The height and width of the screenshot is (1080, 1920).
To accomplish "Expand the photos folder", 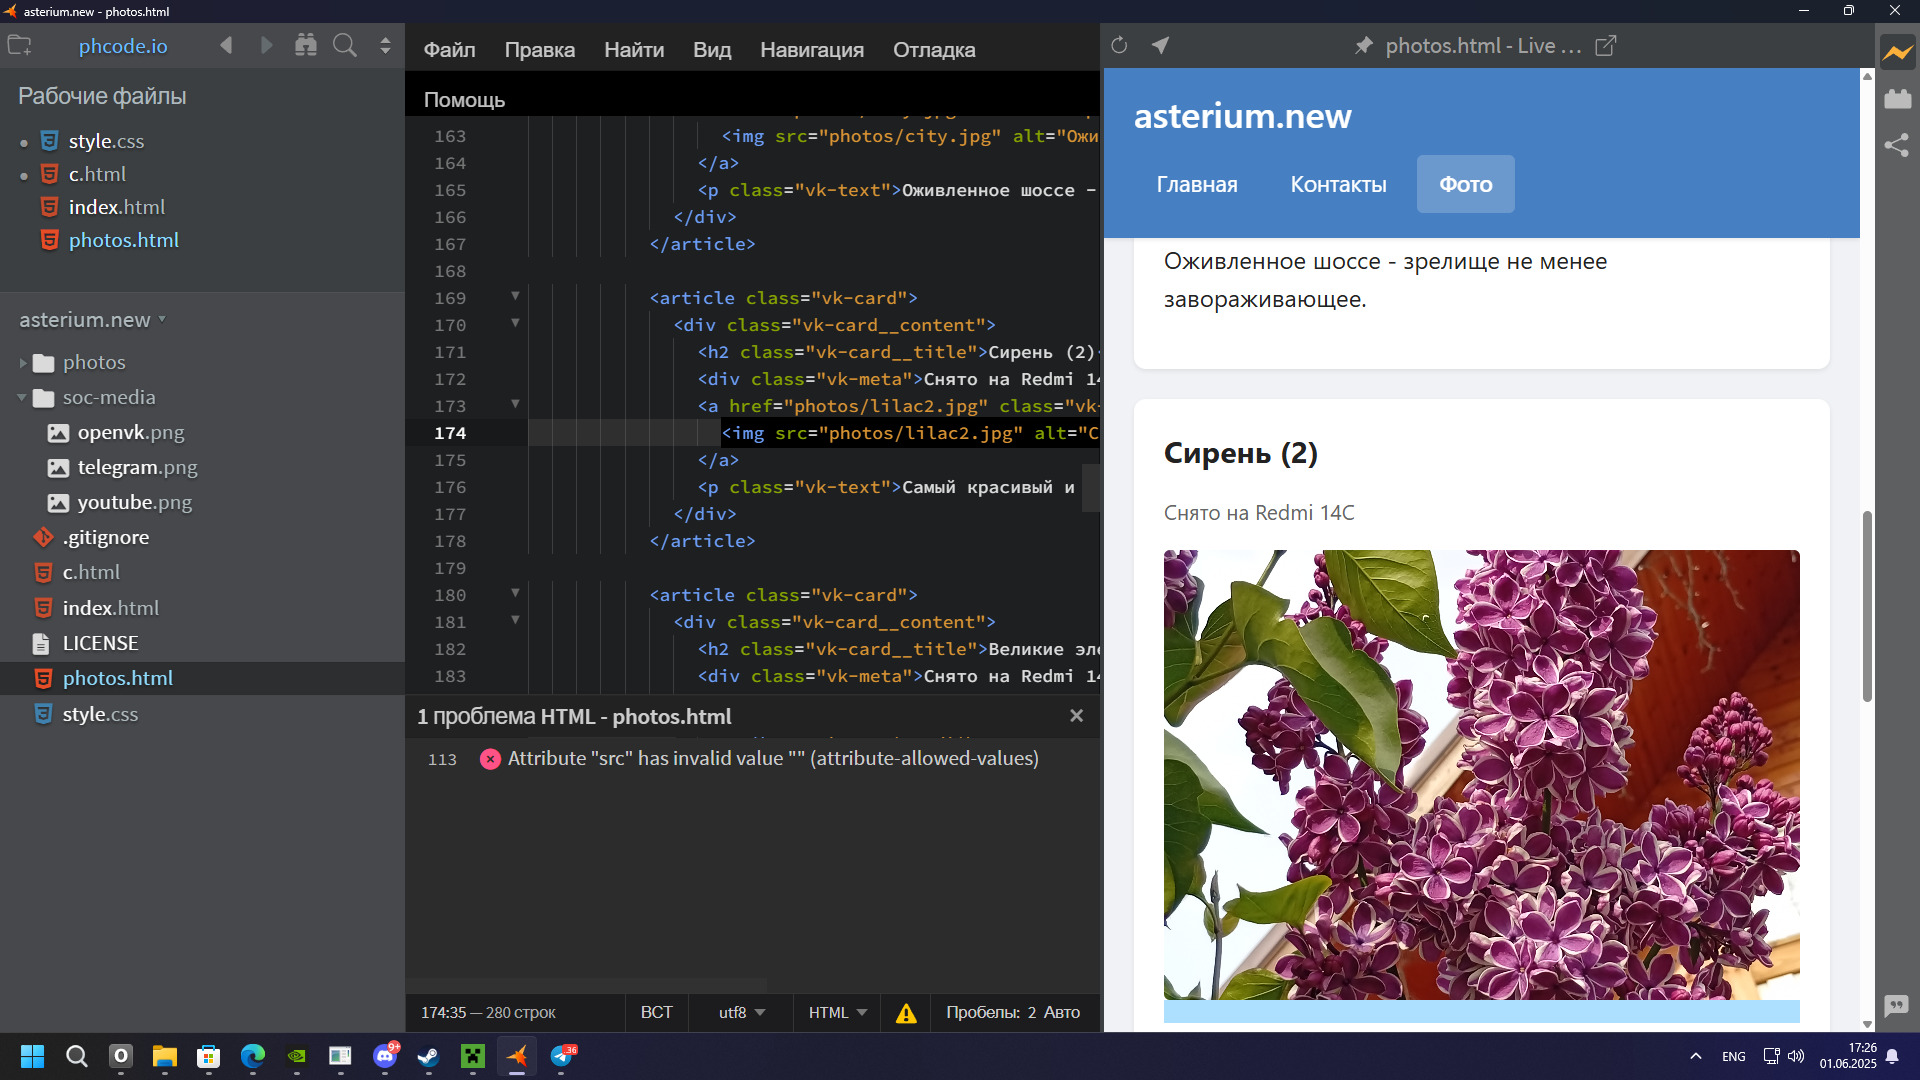I will [x=23, y=363].
